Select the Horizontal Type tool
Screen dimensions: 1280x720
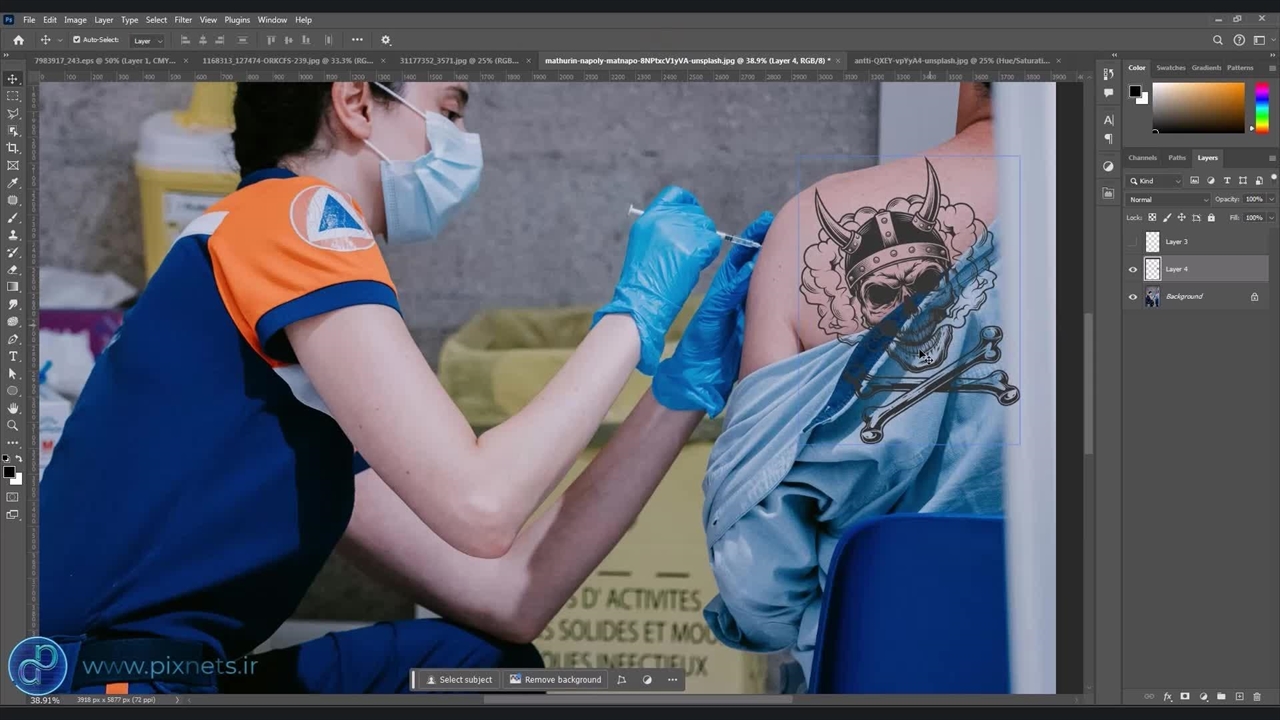click(x=13, y=356)
